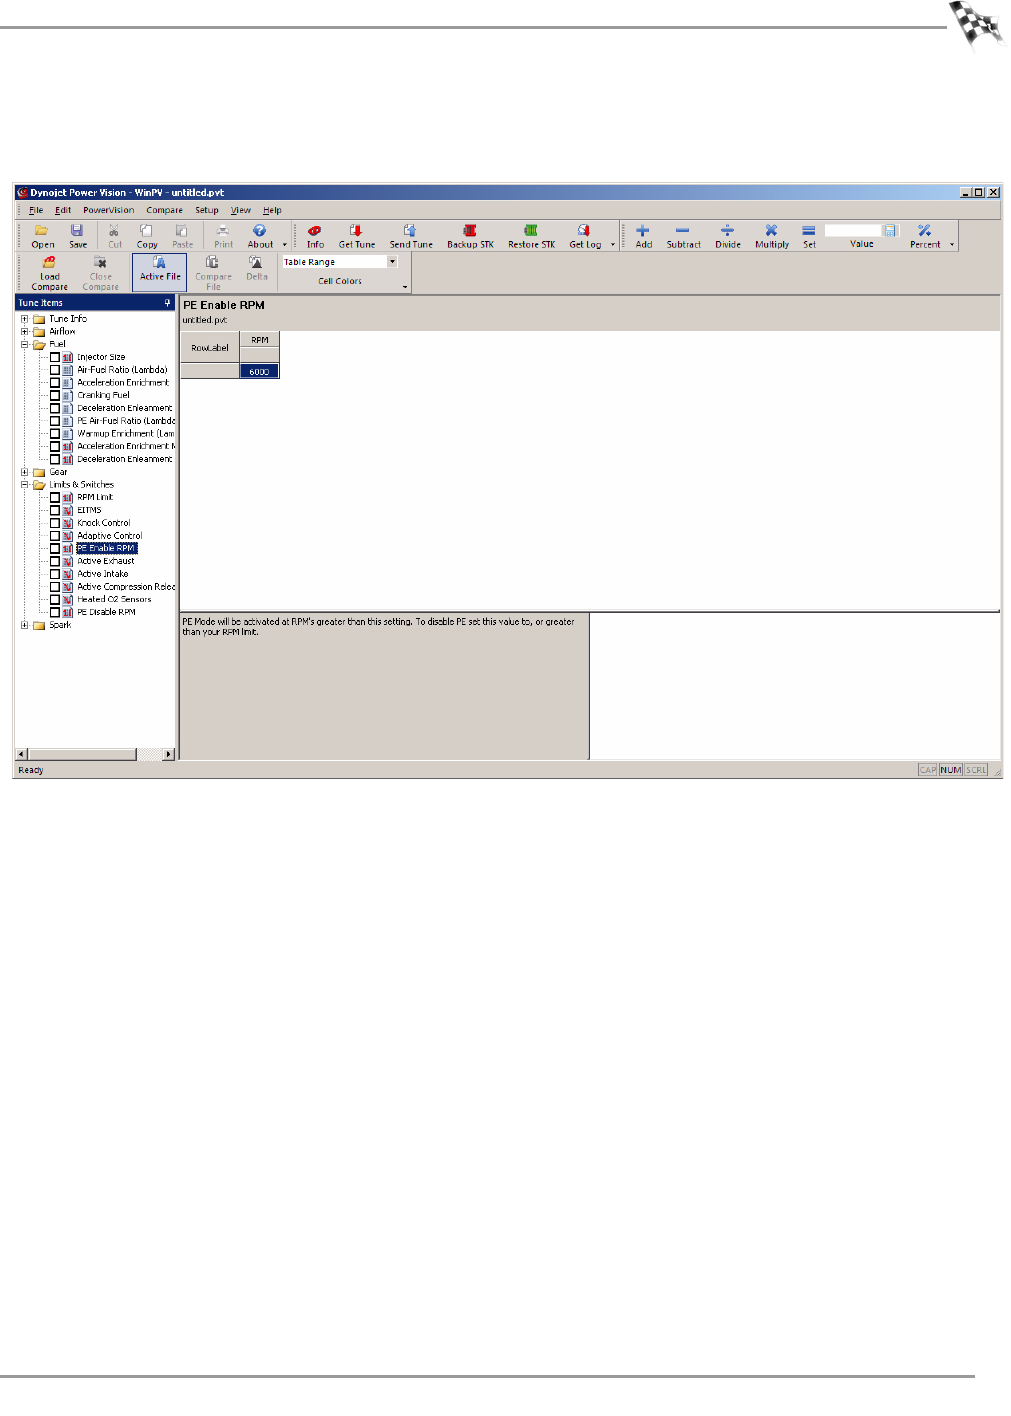The height and width of the screenshot is (1416, 1011).
Task: Select the EITMS tree item
Action: (x=89, y=510)
